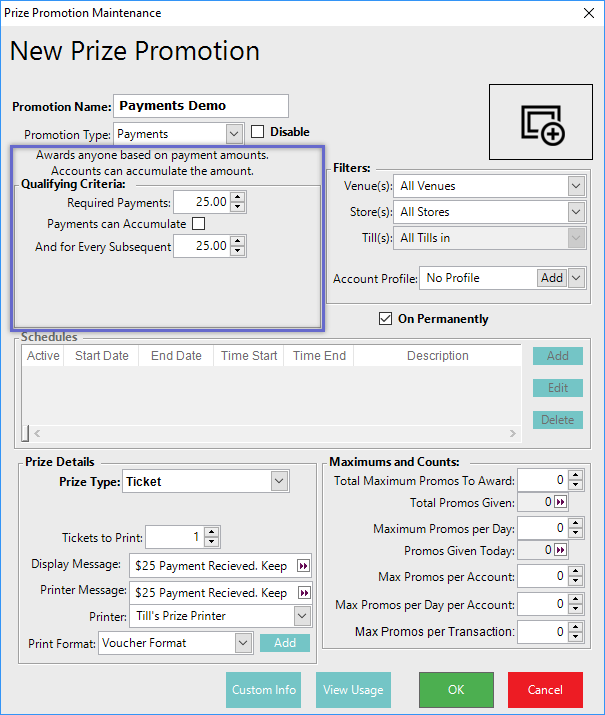The width and height of the screenshot is (605, 715).
Task: Increase Tickets to Print value
Action: [x=212, y=531]
